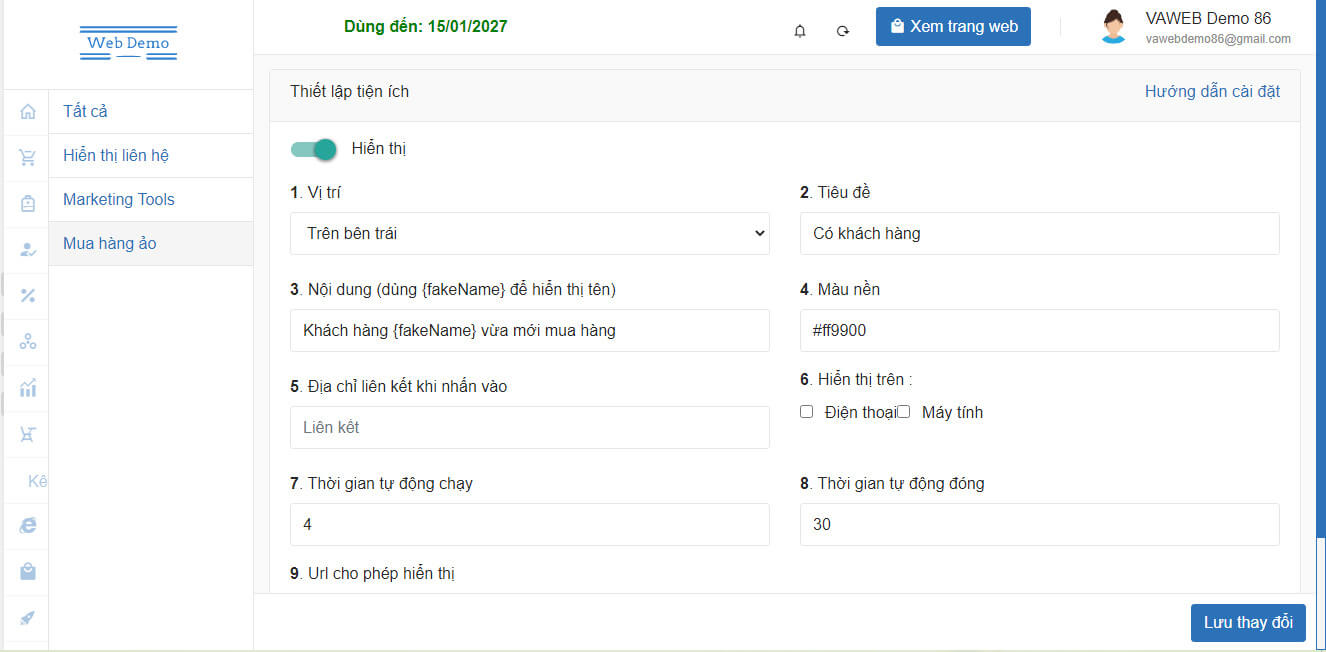This screenshot has width=1326, height=652.
Task: Open the Hướng dẫn cài đặt link
Action: pyautogui.click(x=1212, y=91)
